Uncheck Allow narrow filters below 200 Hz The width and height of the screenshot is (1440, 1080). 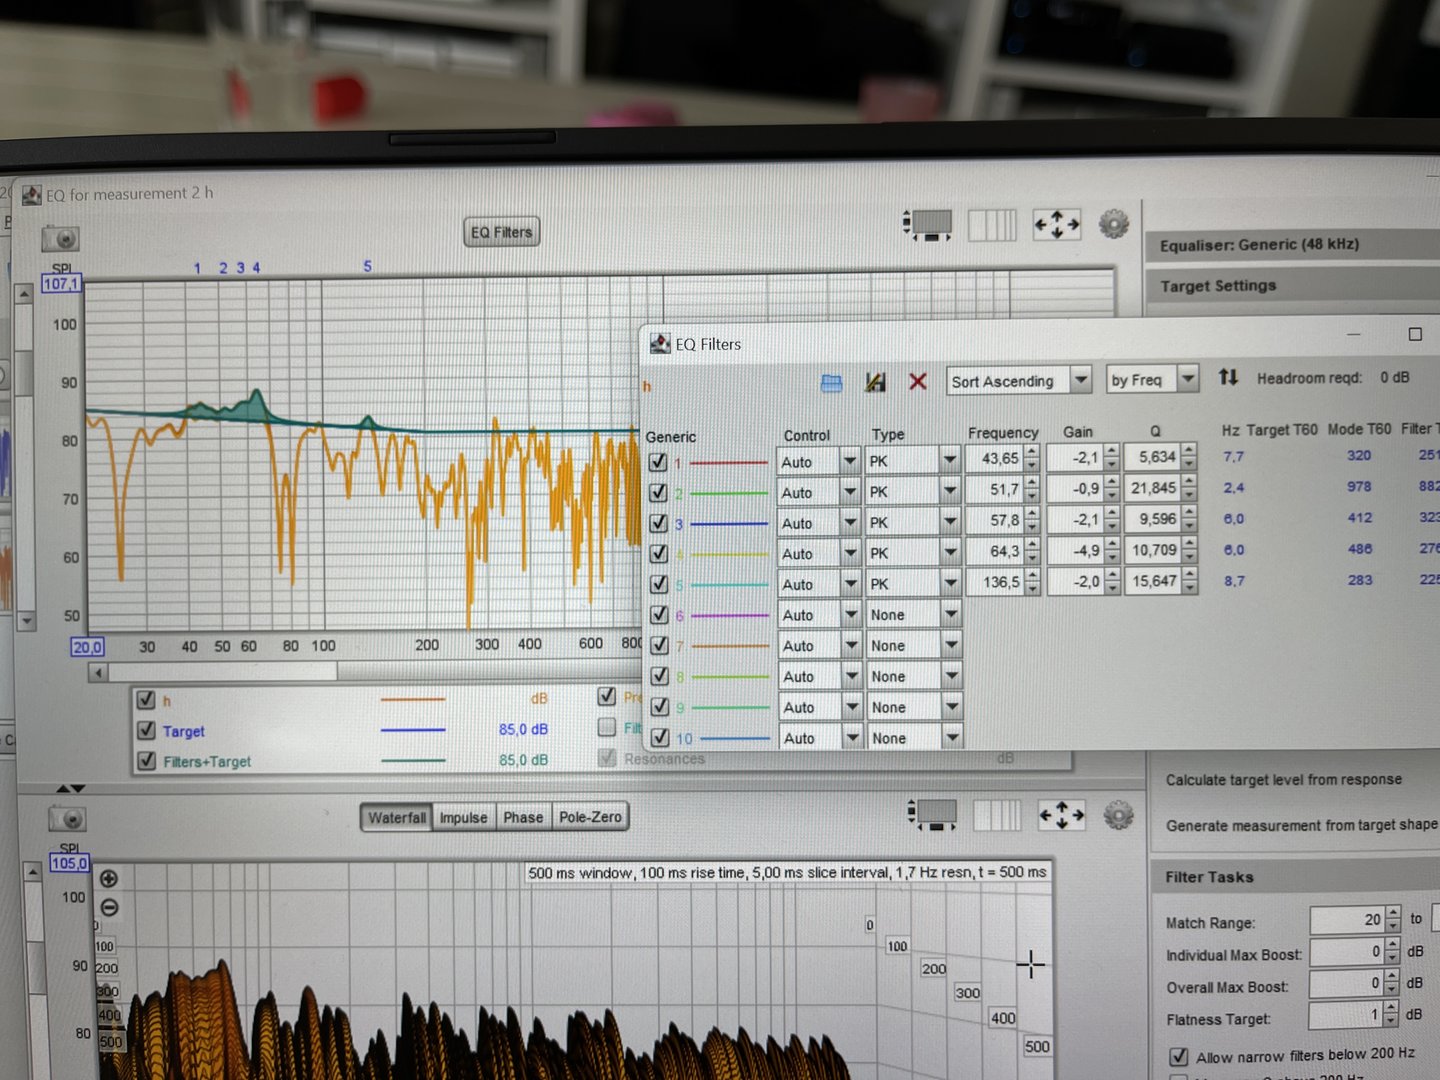(1178, 1056)
